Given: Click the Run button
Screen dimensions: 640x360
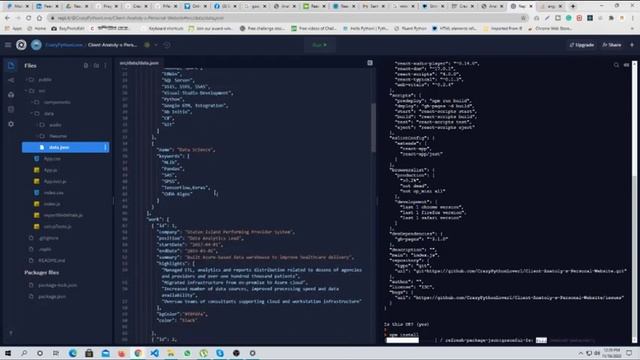Looking at the screenshot, I should (x=320, y=45).
